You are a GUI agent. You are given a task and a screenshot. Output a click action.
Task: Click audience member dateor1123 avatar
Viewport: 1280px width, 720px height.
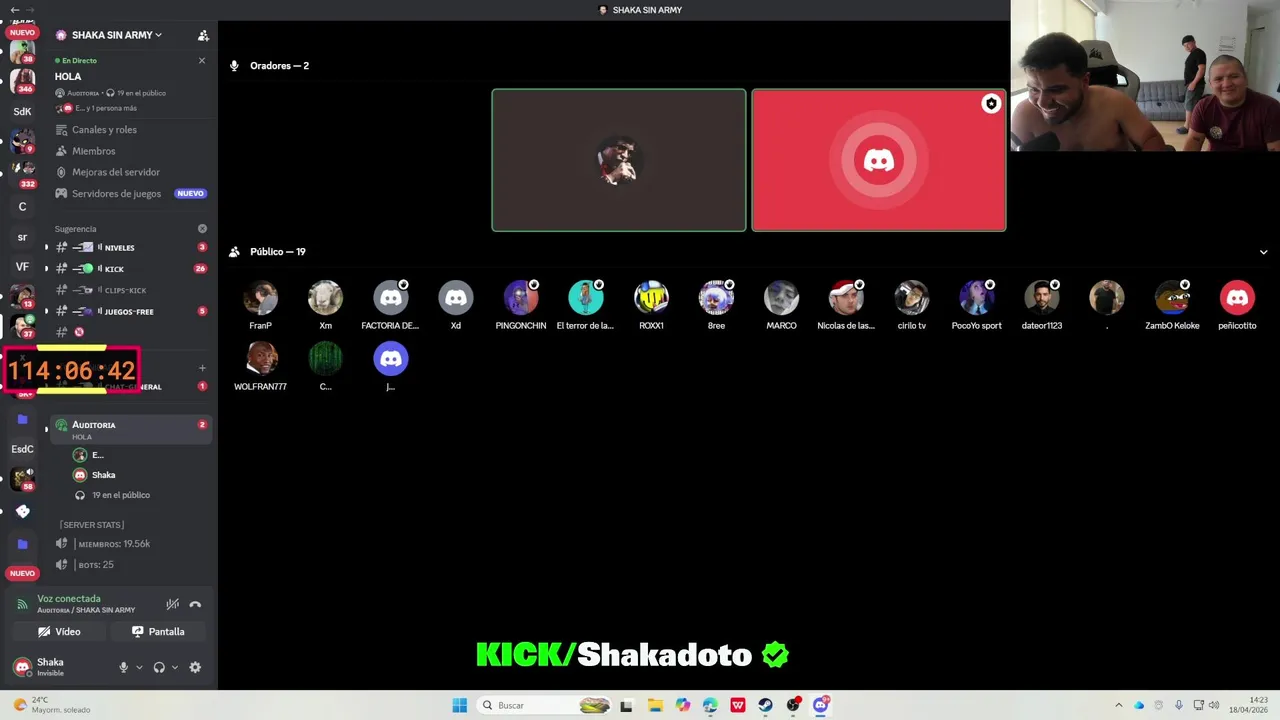tap(1042, 298)
